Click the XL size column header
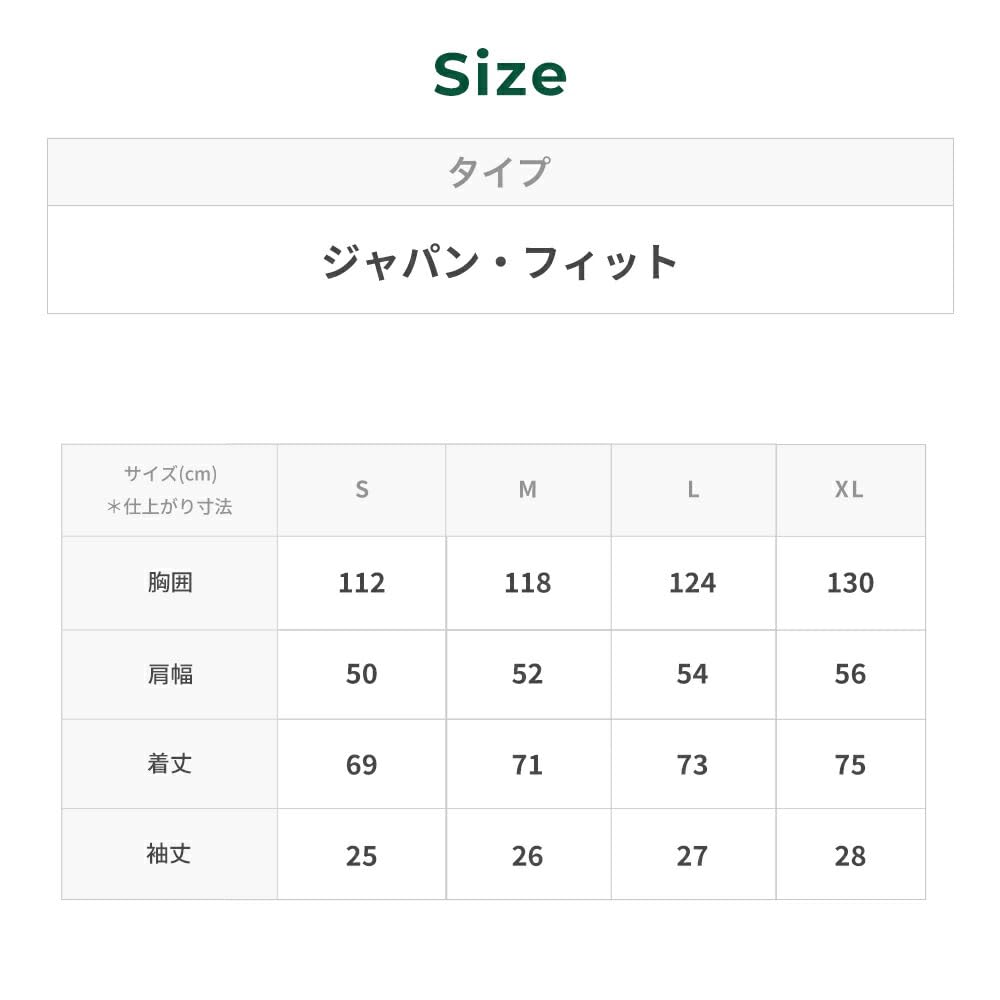The height and width of the screenshot is (1000, 1000). tap(849, 489)
